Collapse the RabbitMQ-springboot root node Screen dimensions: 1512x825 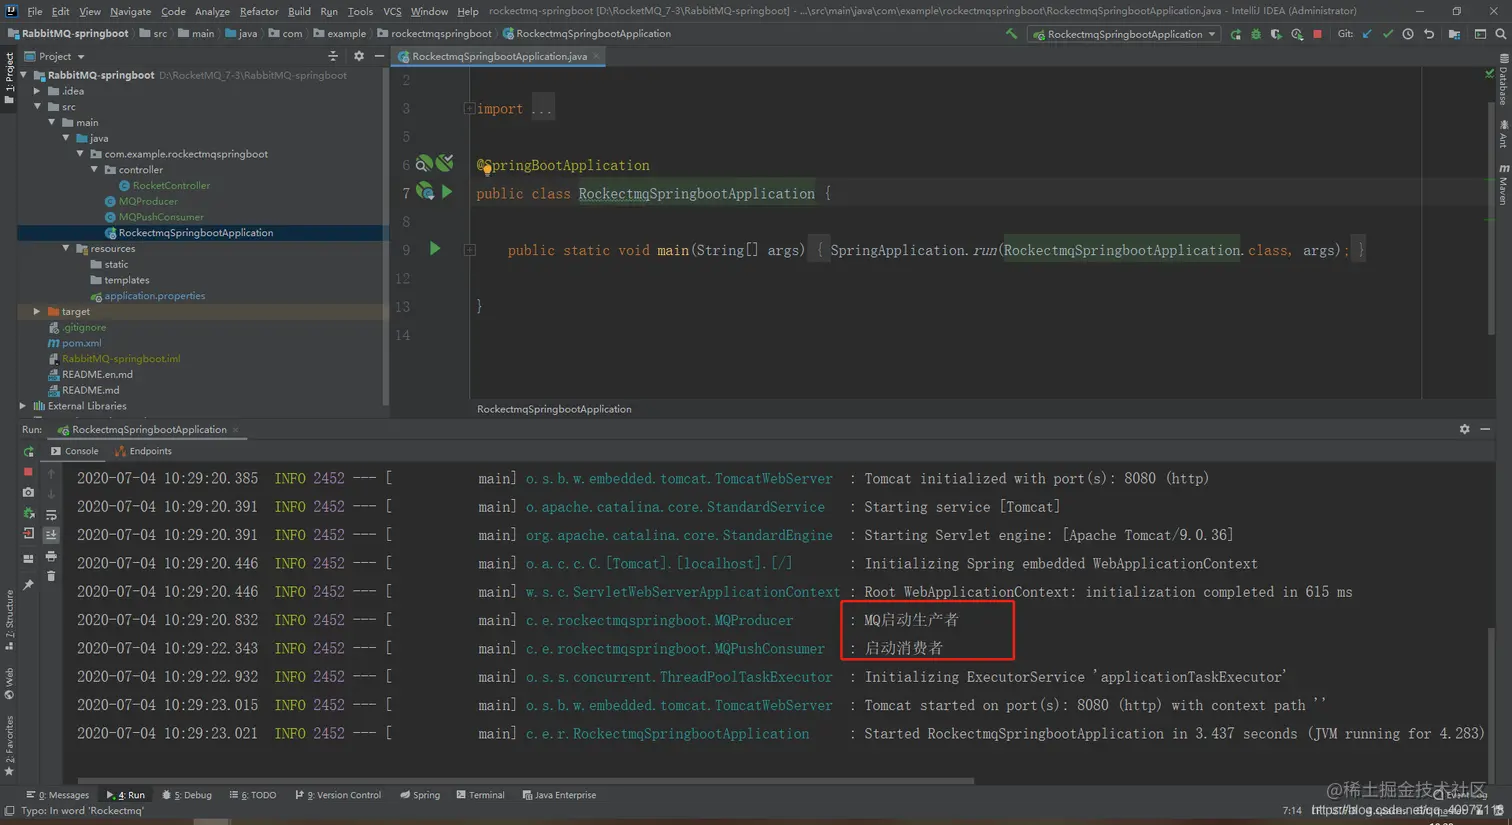tap(24, 75)
